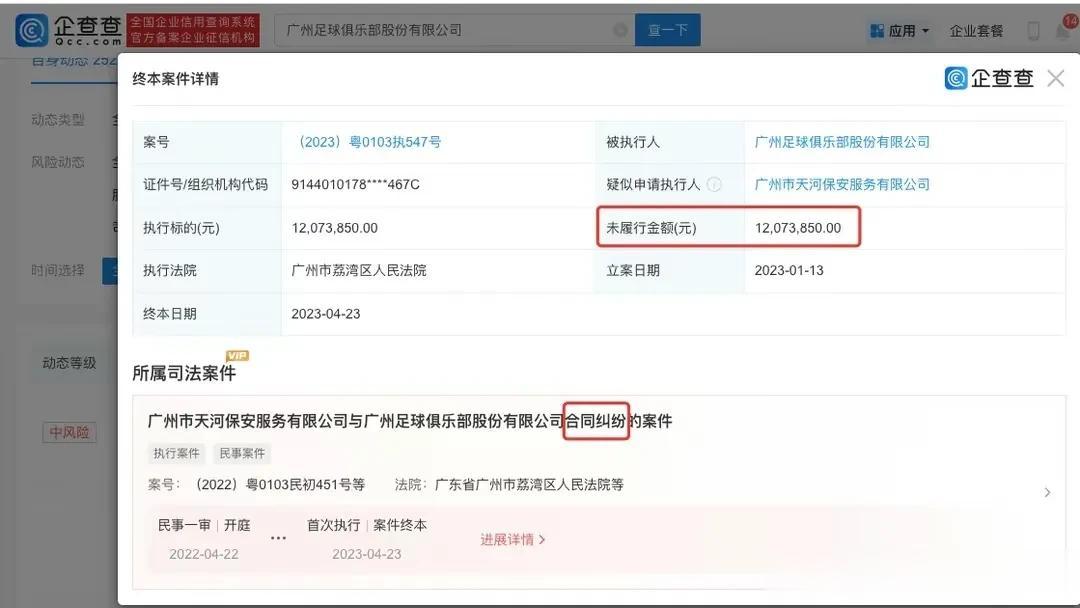Select the court text 广东省广州市荔湾区人民法院等
This screenshot has height=608, width=1080.
click(529, 485)
